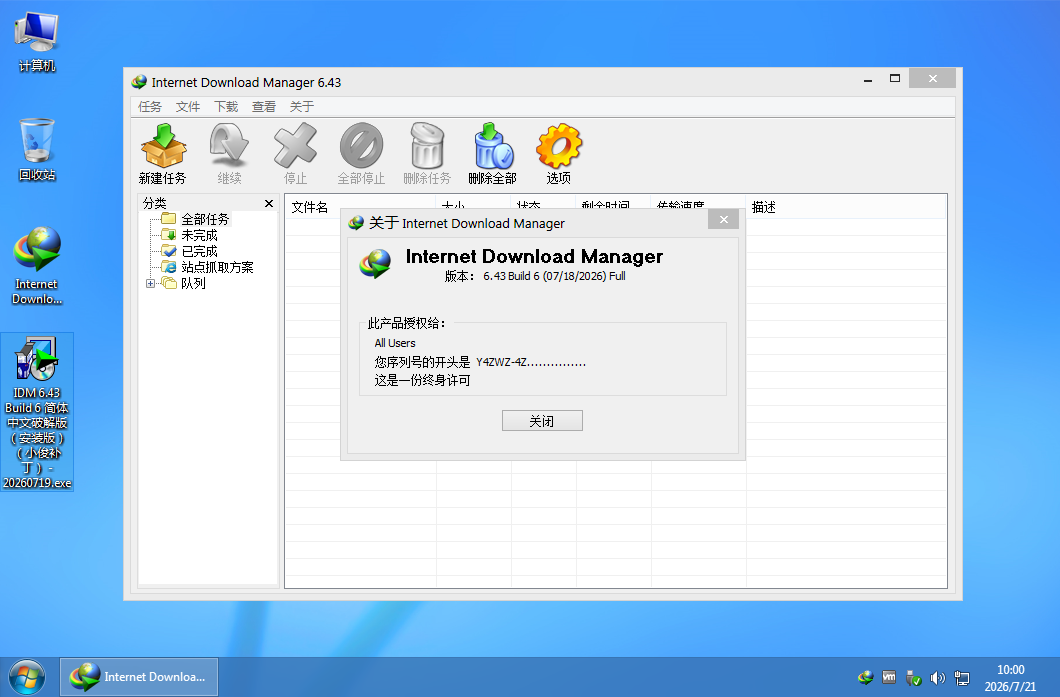Close the 分类 side panel
Image resolution: width=1060 pixels, height=697 pixels.
(268, 203)
